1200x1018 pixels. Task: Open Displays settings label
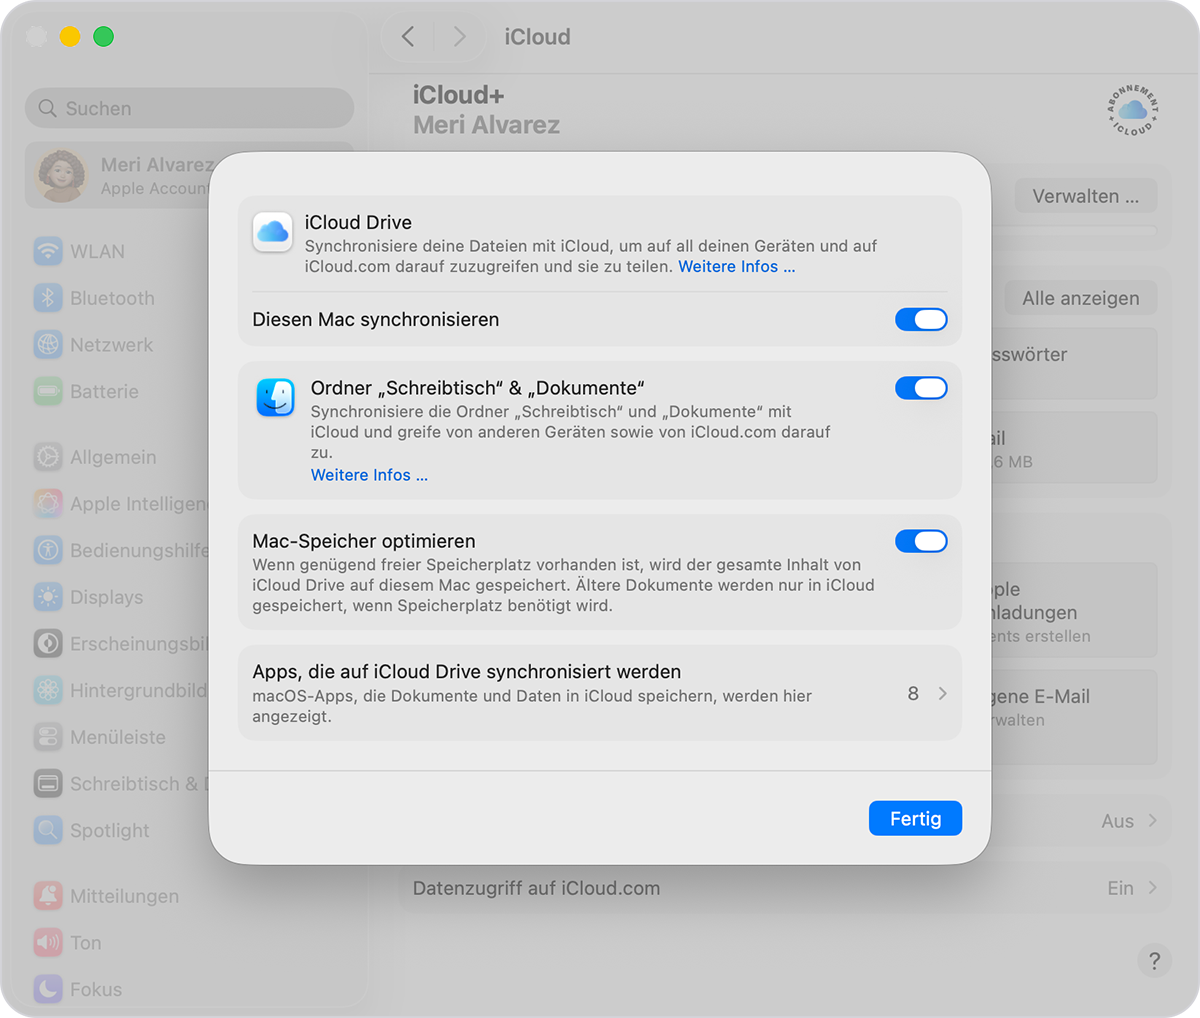click(x=106, y=597)
